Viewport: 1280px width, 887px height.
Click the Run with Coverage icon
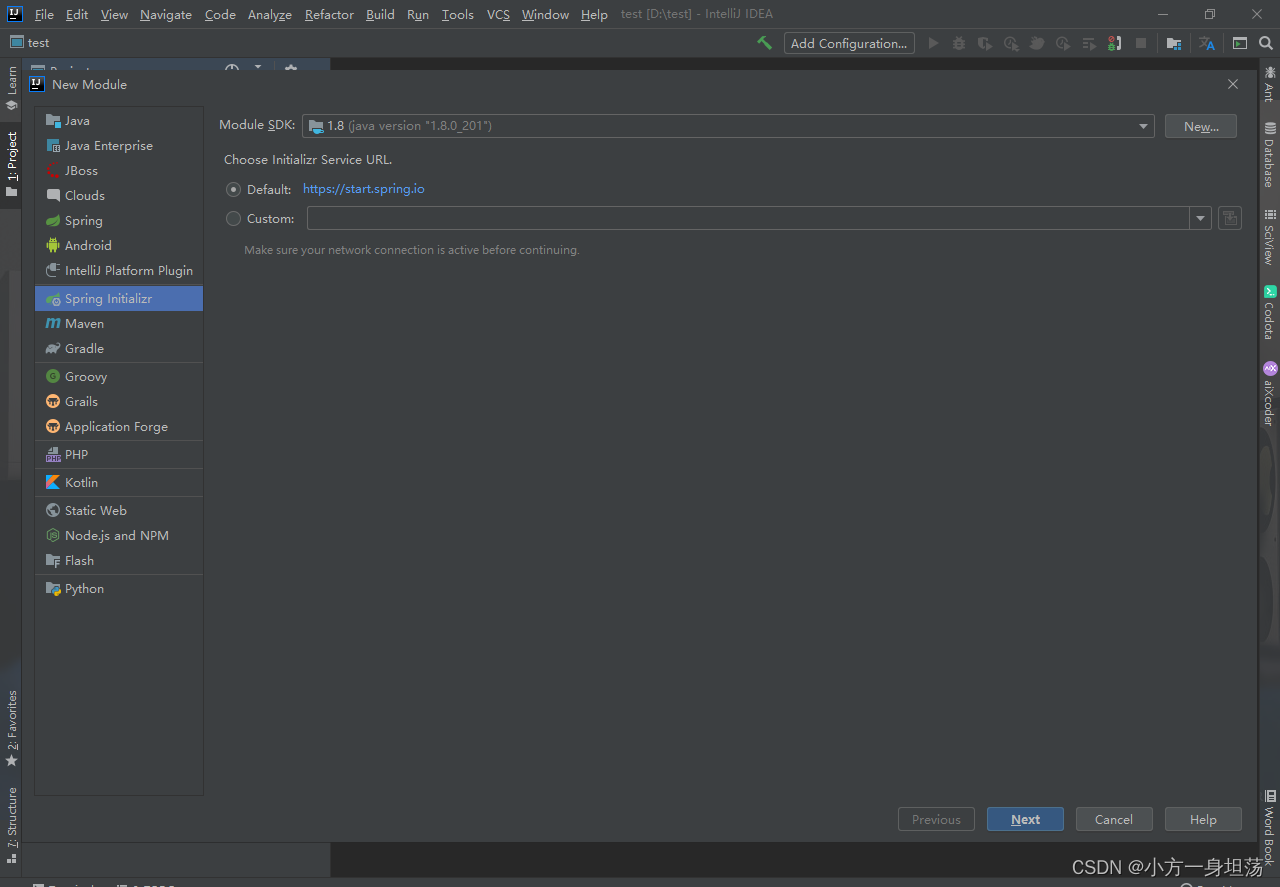985,43
